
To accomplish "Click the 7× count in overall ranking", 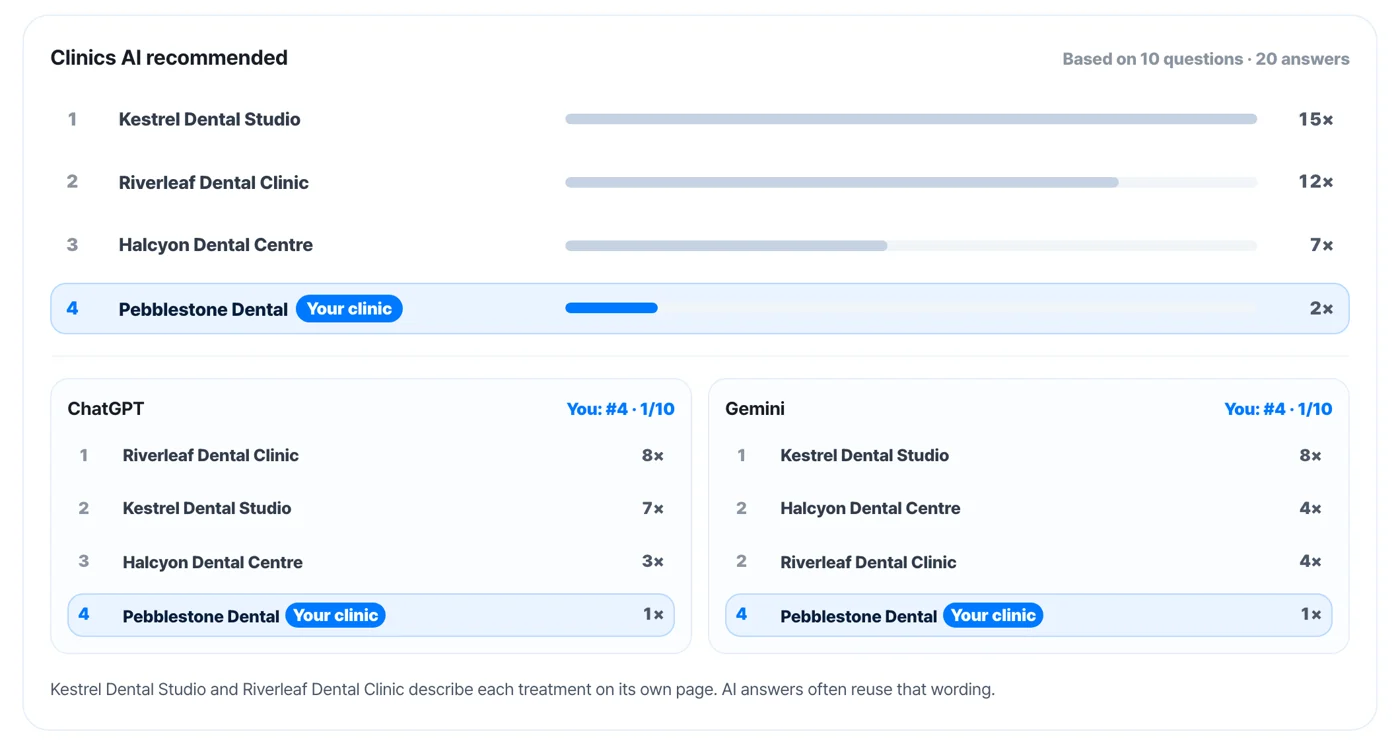I will 1321,245.
